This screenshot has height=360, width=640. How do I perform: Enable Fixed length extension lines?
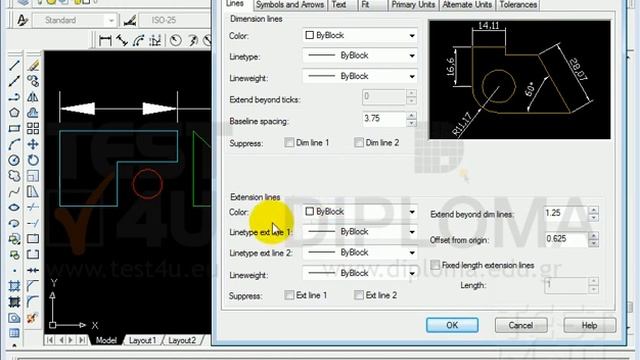tap(435, 265)
